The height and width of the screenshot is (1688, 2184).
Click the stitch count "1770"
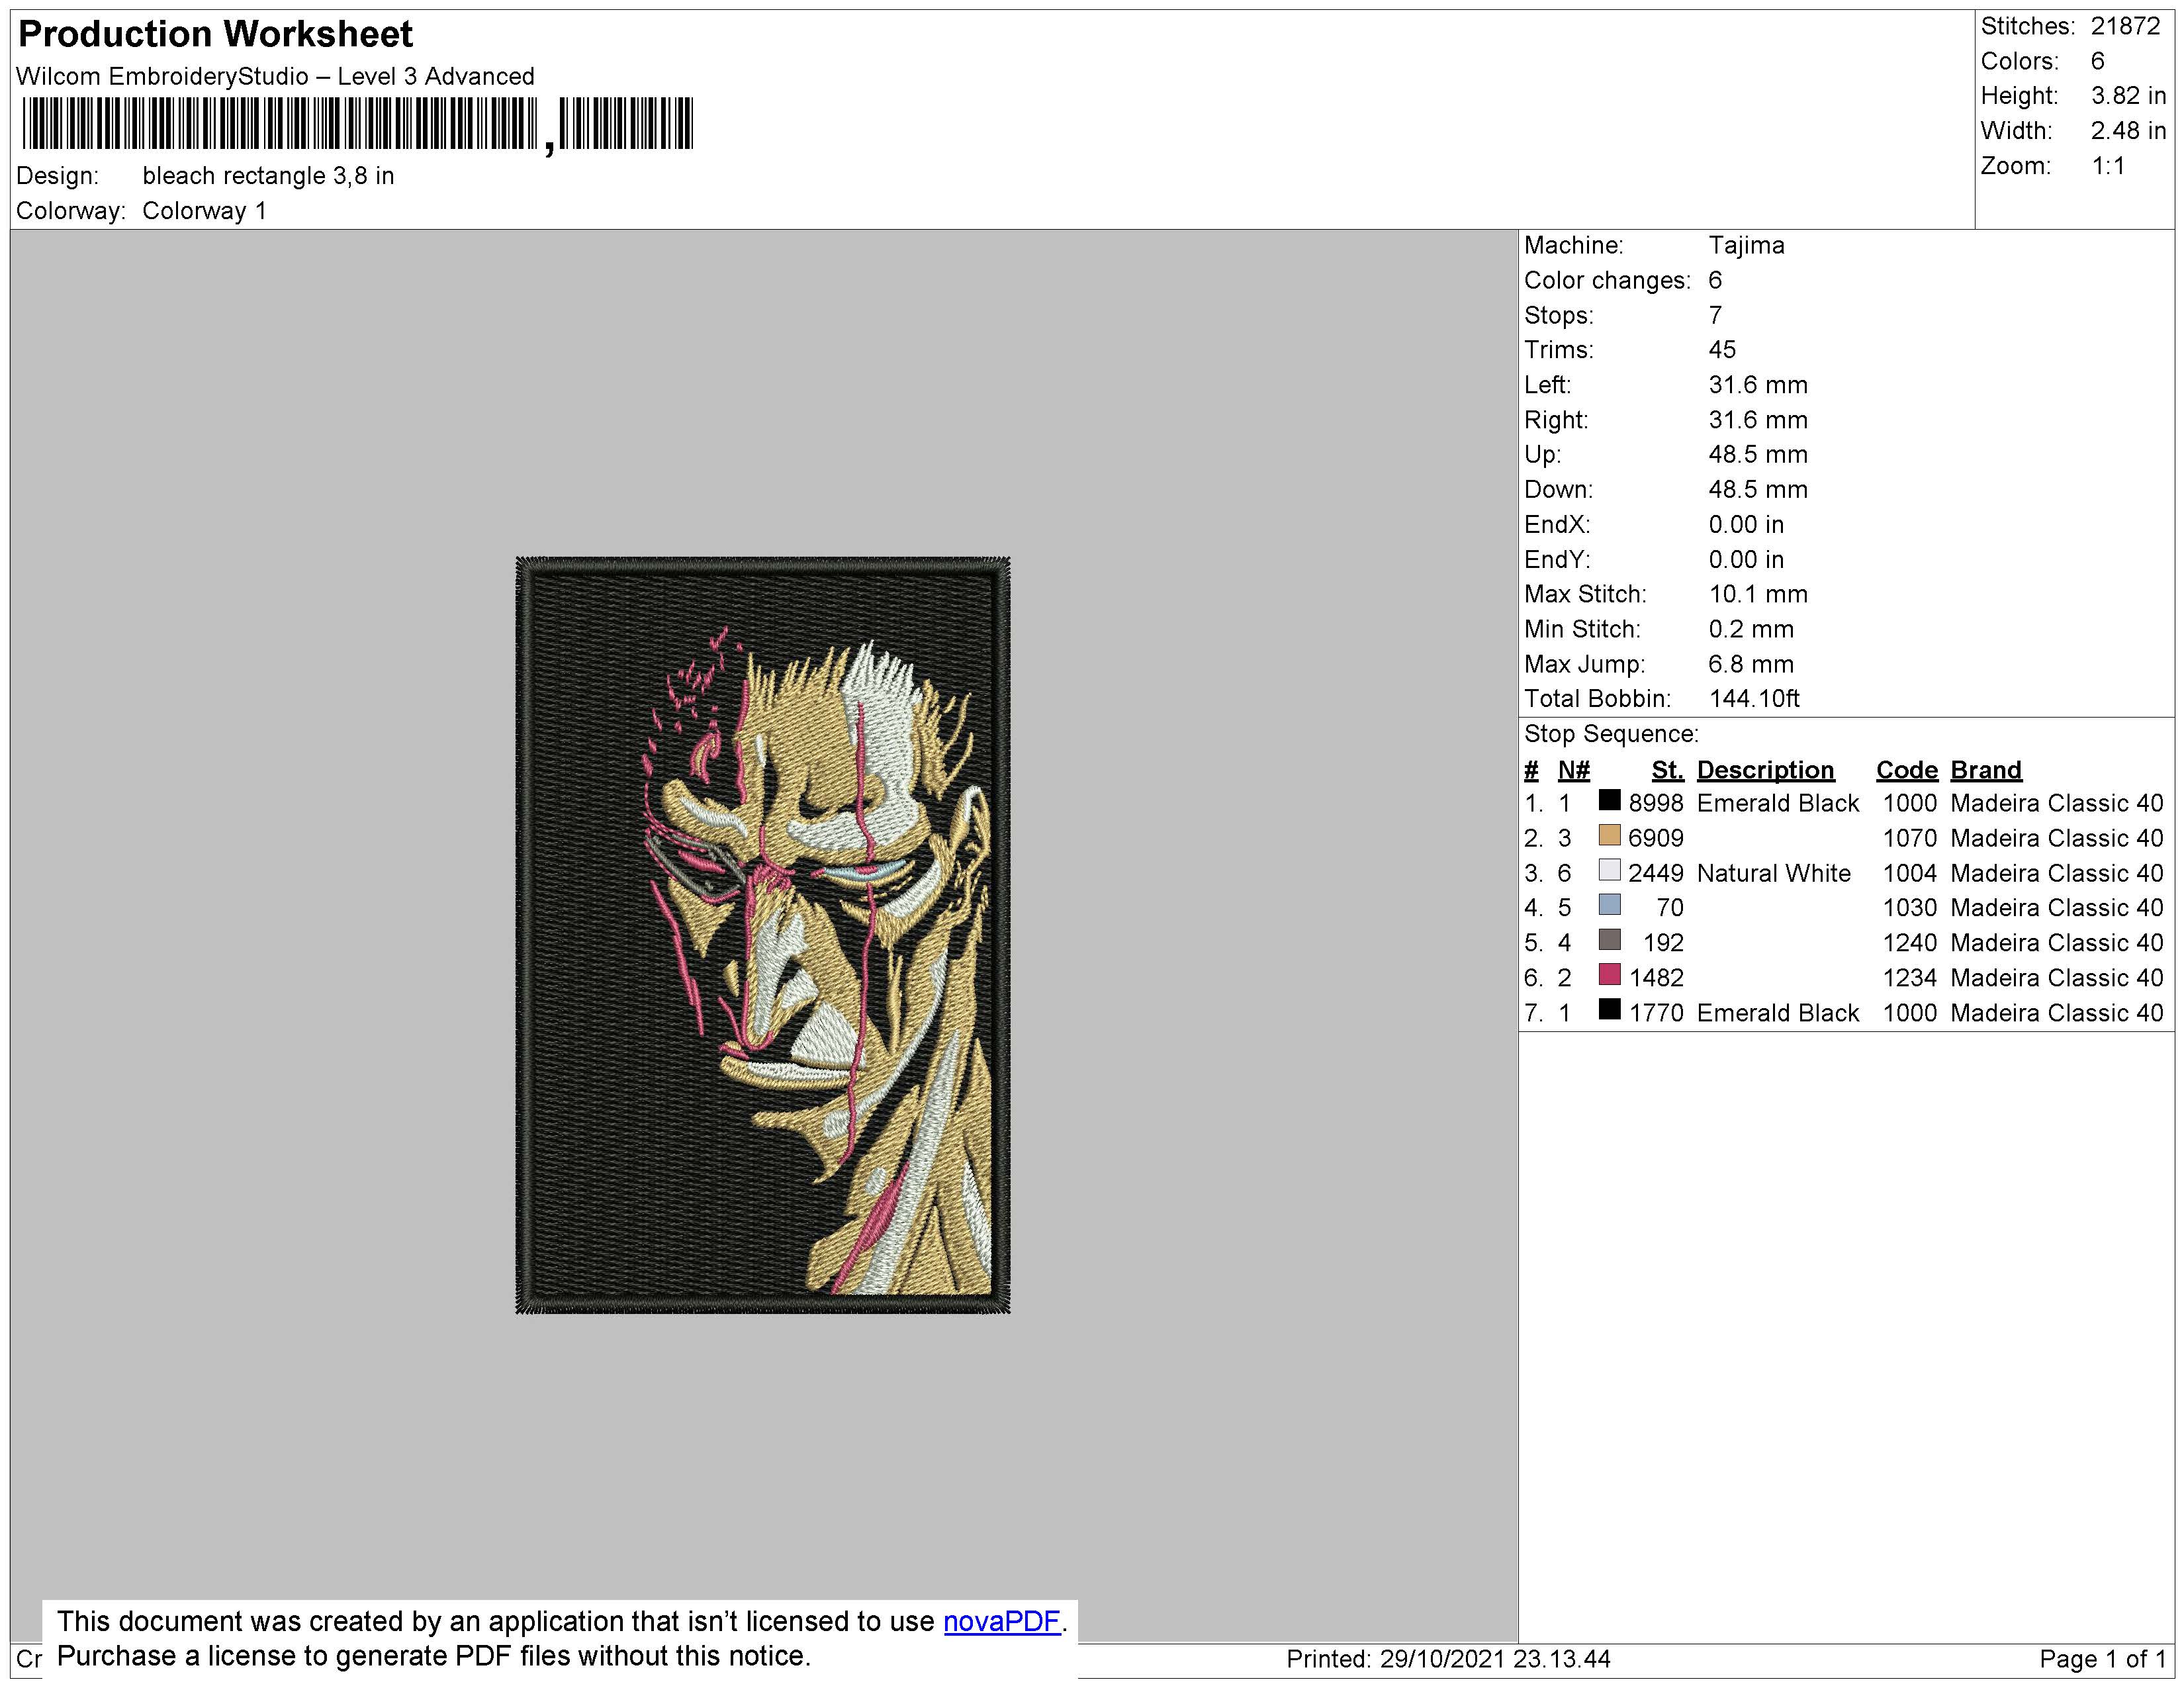tap(1656, 1013)
